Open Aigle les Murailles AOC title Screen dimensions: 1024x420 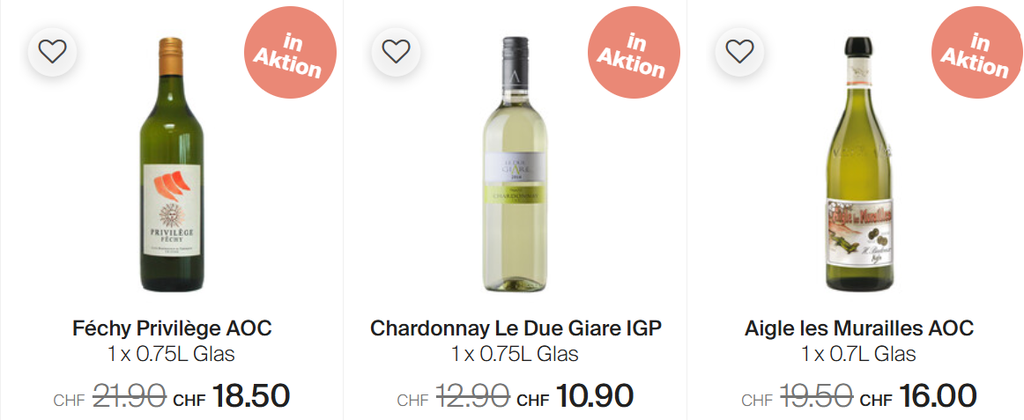[859, 328]
